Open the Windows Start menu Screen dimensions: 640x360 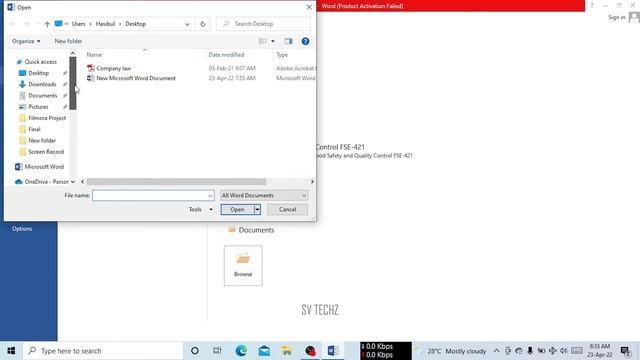coord(11,351)
